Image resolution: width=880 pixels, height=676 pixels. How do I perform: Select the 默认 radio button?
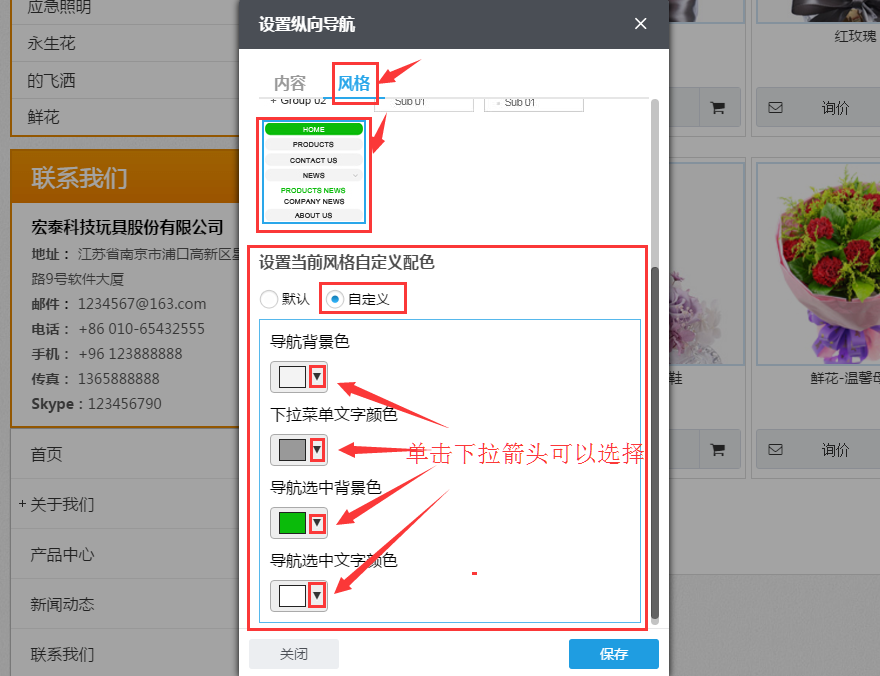[x=269, y=298]
